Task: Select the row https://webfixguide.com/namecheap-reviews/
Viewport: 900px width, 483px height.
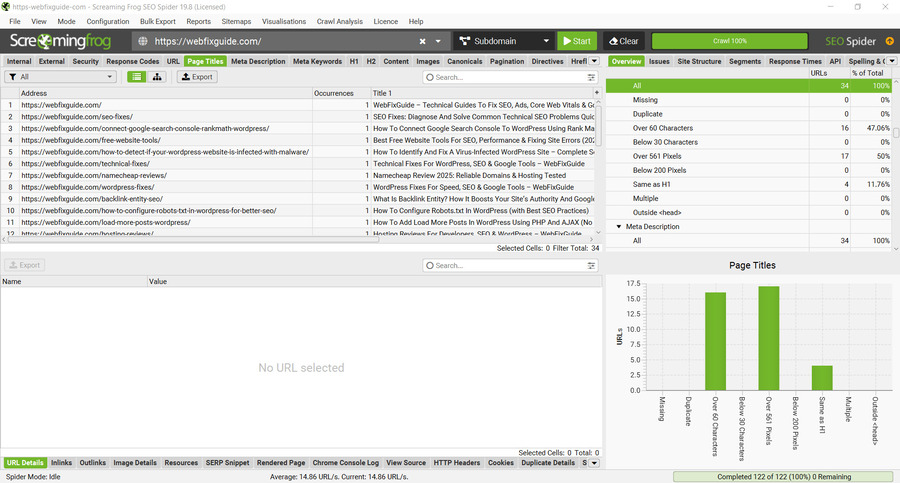Action: tap(298, 175)
